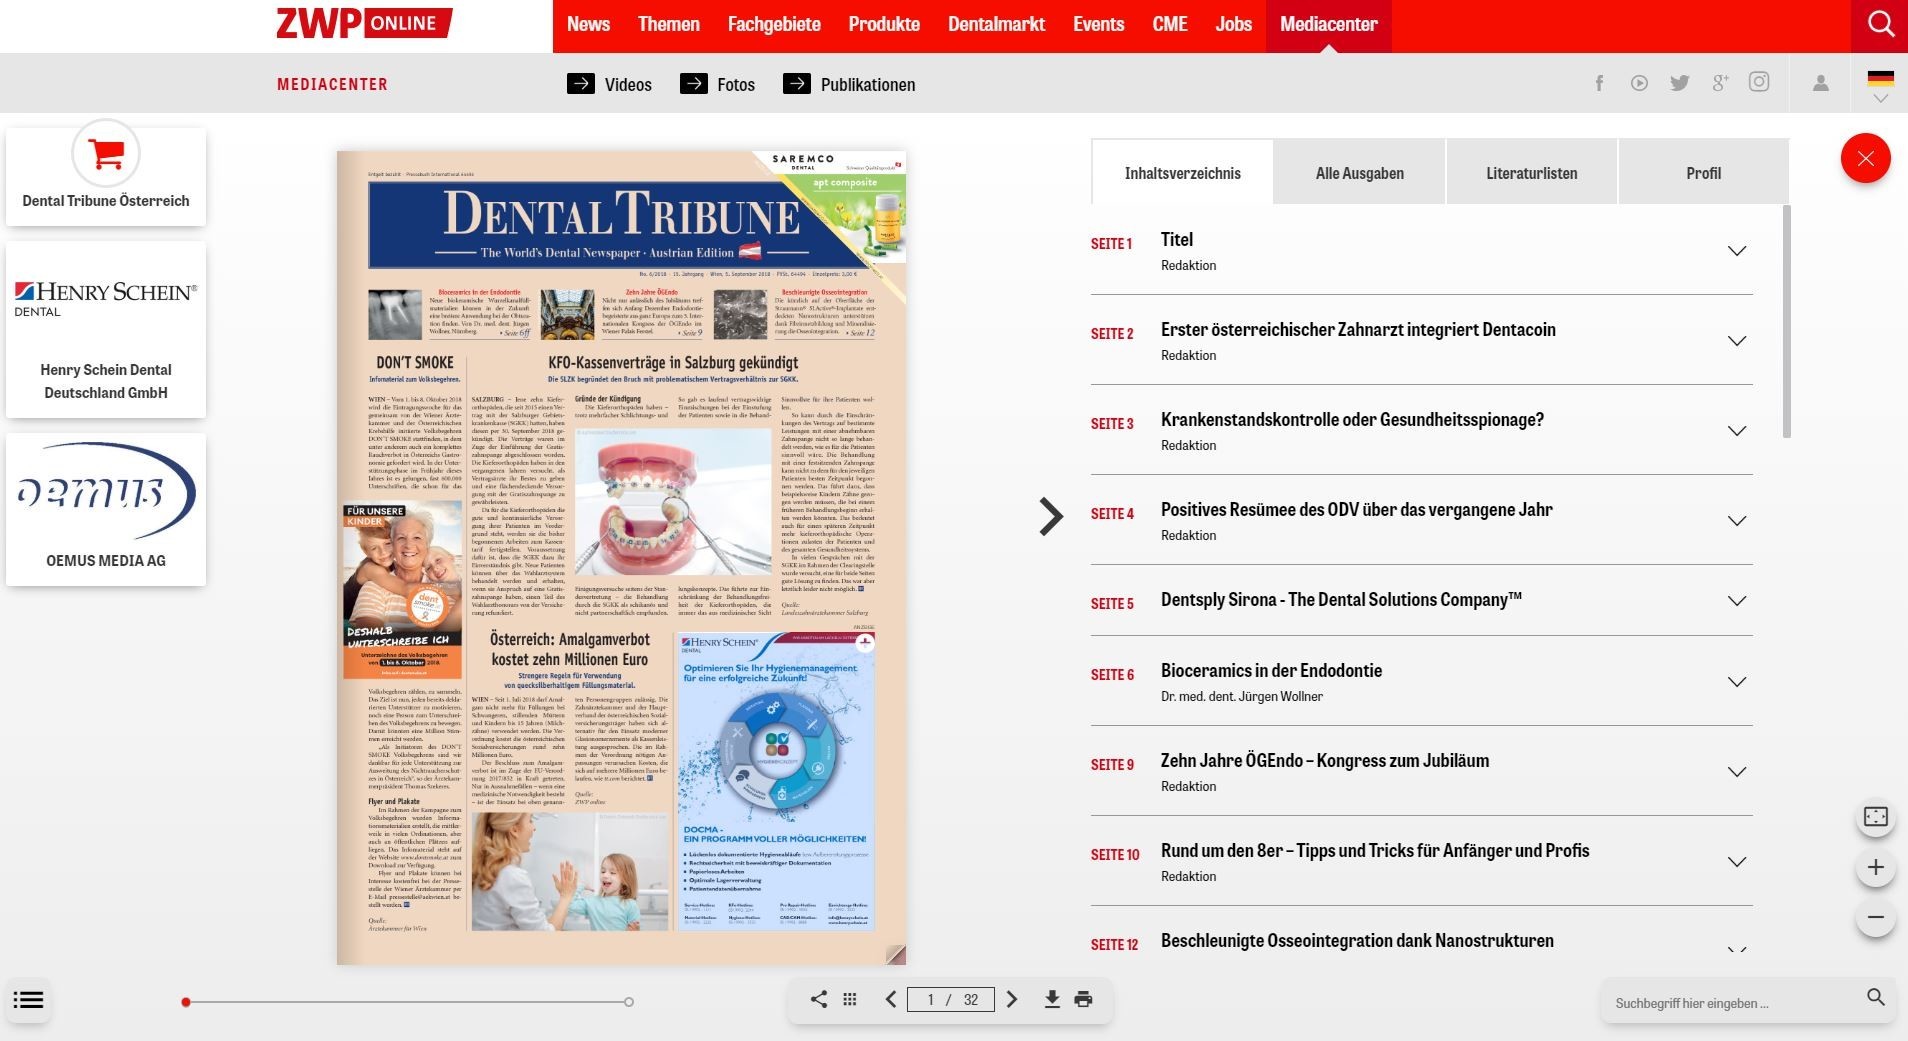Print the publication

click(1083, 999)
